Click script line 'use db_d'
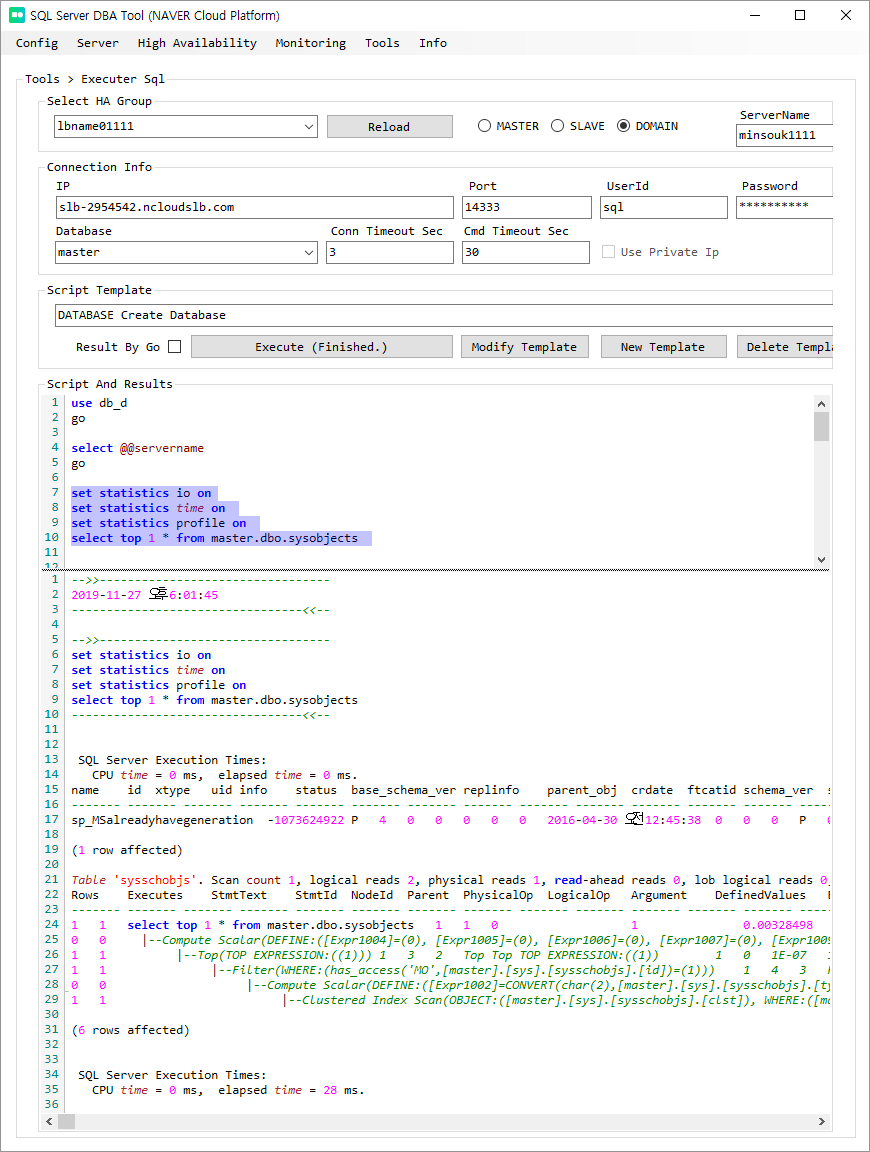 tap(99, 403)
